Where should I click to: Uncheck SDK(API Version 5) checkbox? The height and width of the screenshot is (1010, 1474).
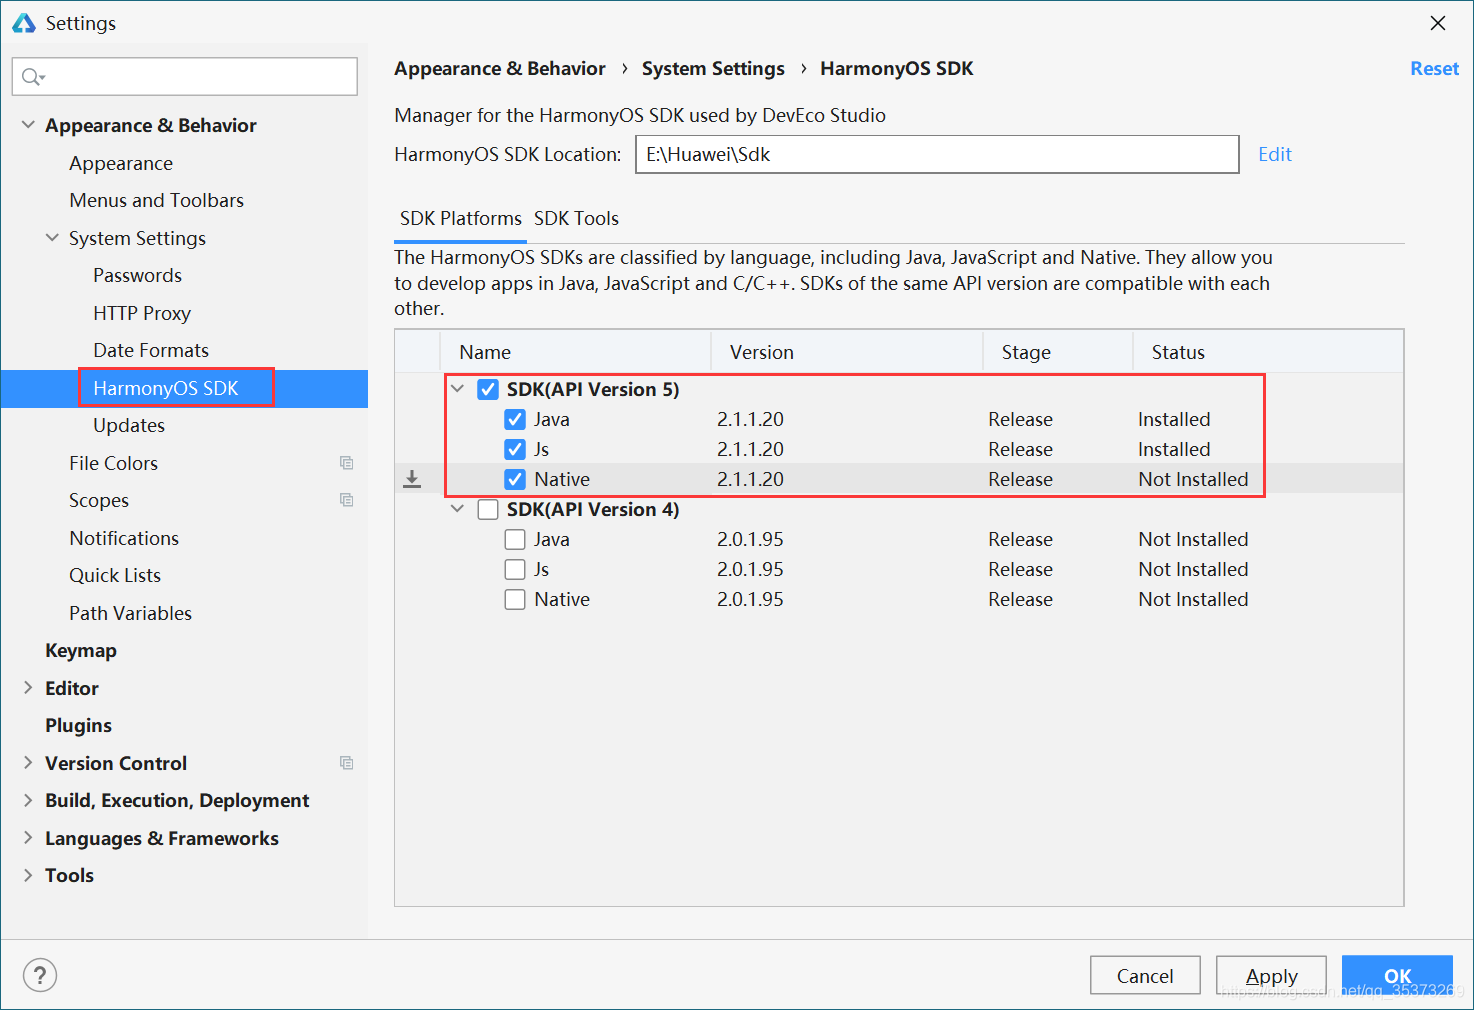point(488,390)
